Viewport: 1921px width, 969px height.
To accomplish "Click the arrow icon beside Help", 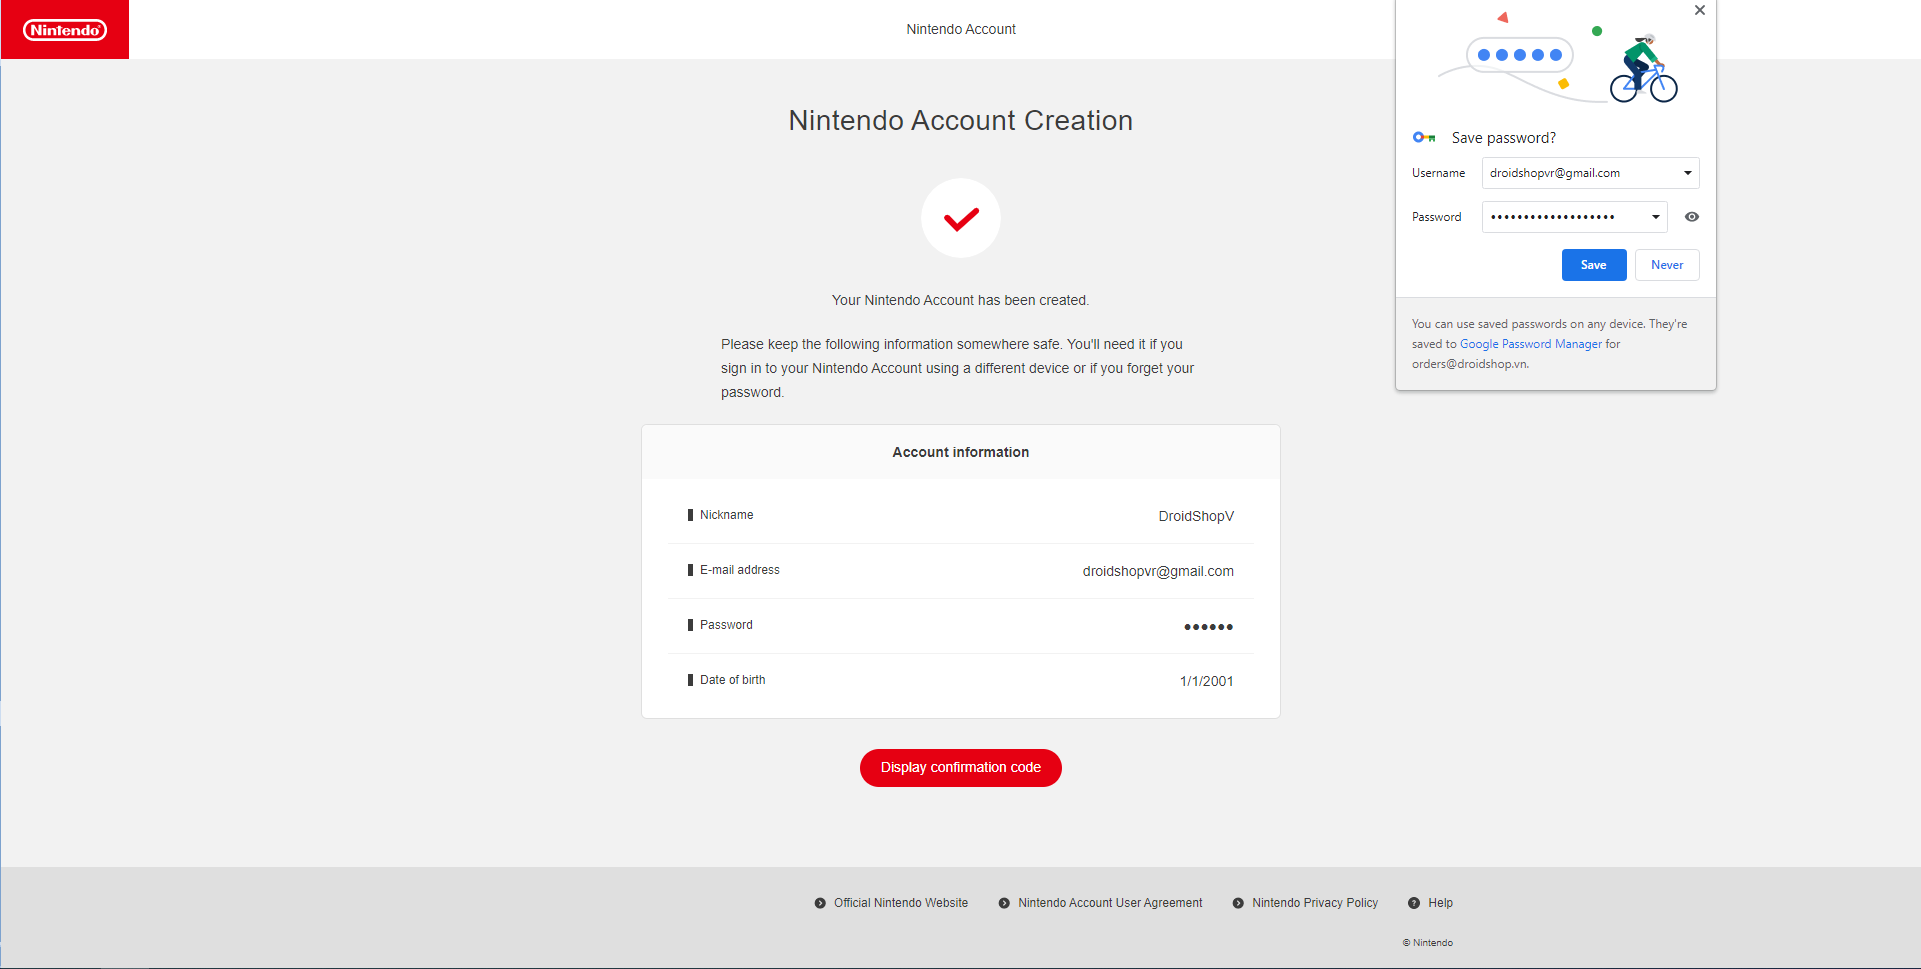I will 1414,903.
